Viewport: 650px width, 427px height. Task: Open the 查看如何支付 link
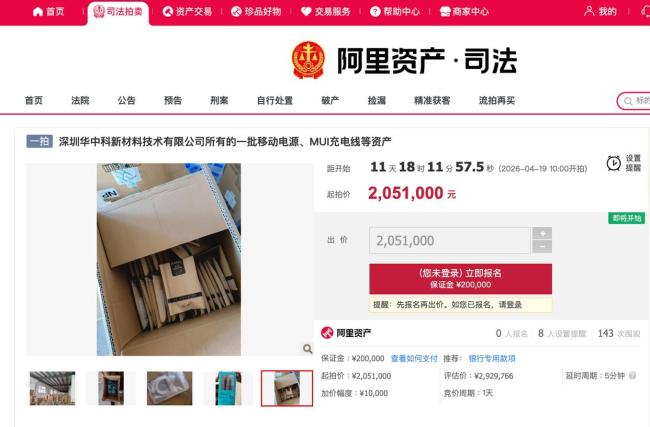tap(414, 358)
